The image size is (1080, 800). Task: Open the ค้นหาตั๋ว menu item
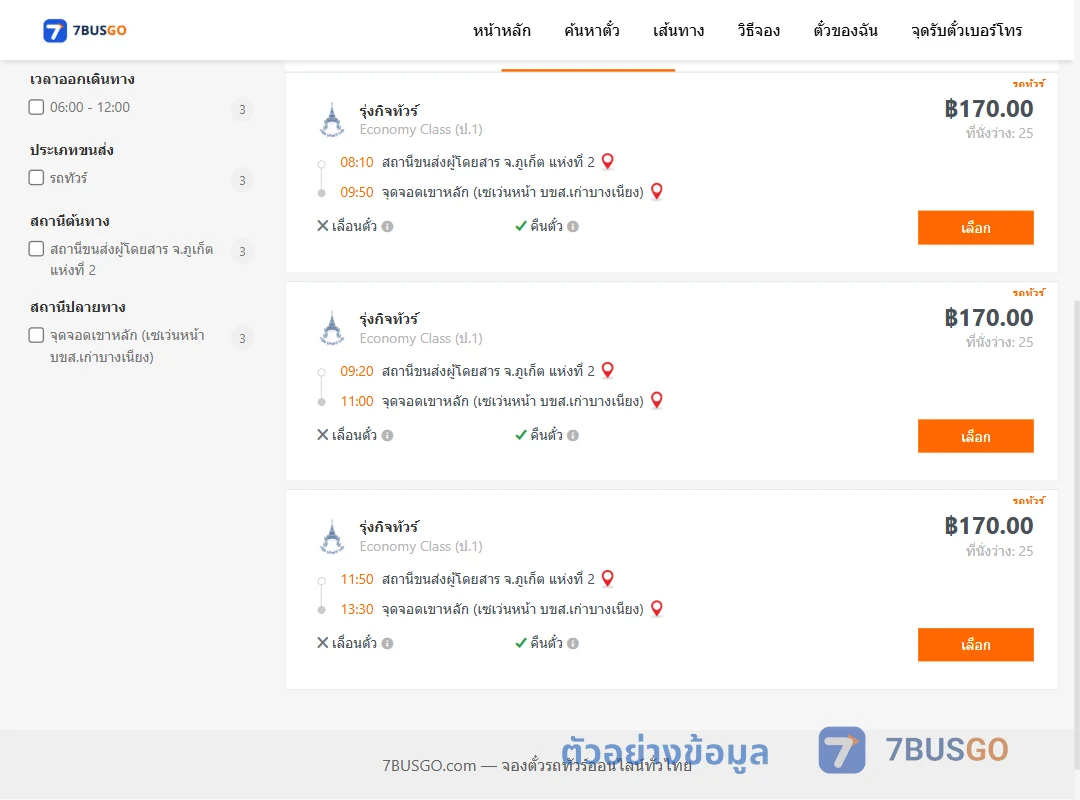(592, 30)
